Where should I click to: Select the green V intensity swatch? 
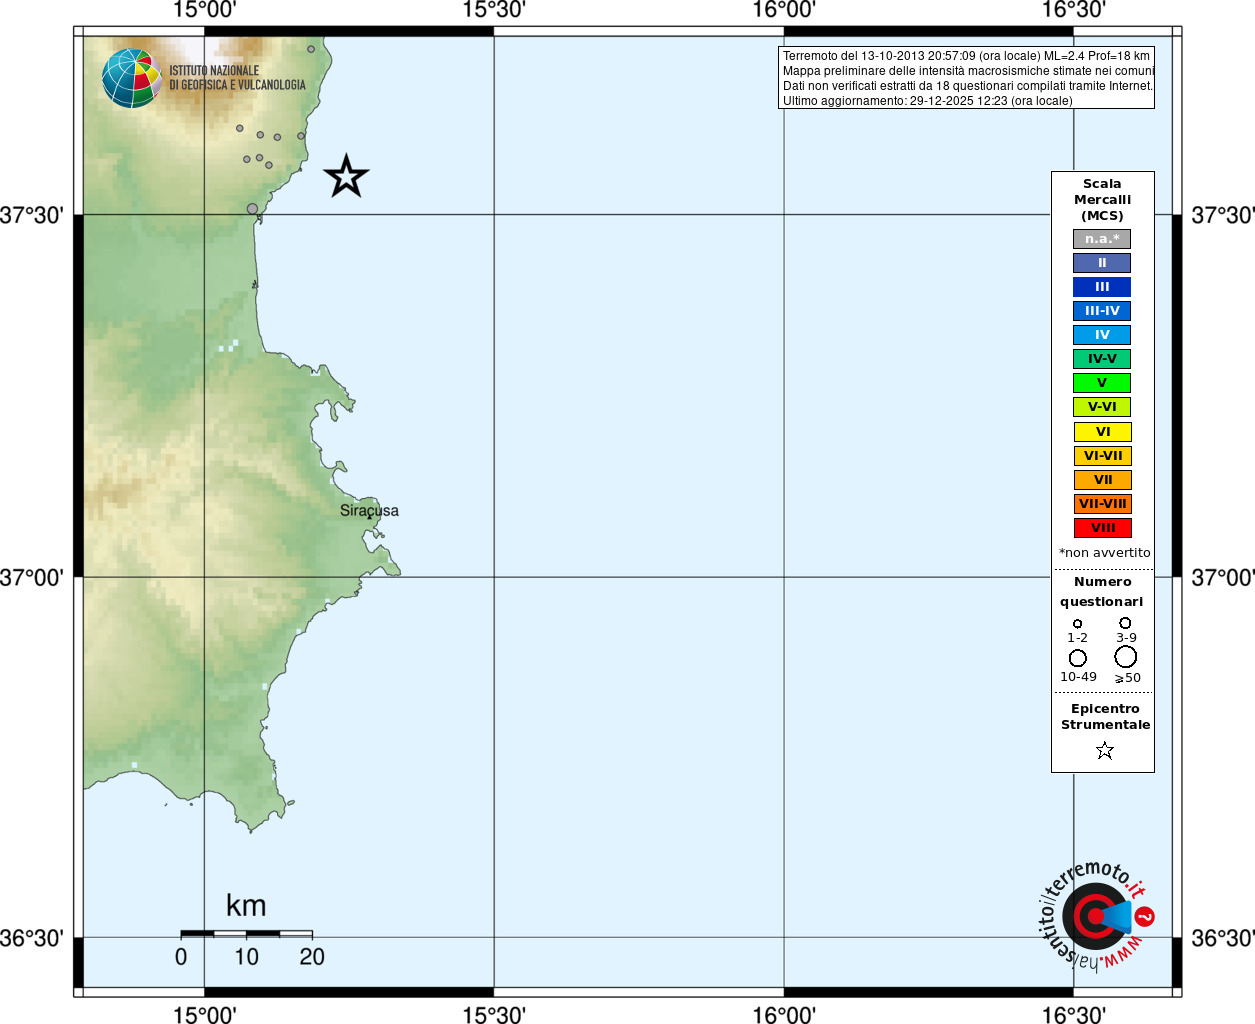click(x=1102, y=383)
